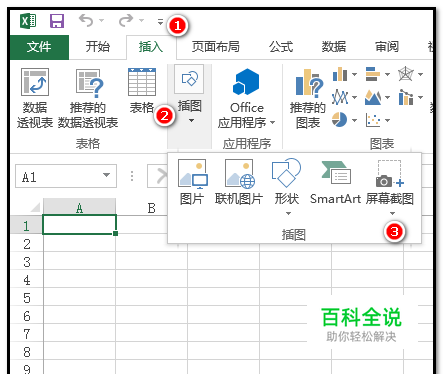Expand the pie chart dropdown arrow
The image size is (443, 374).
(354, 120)
